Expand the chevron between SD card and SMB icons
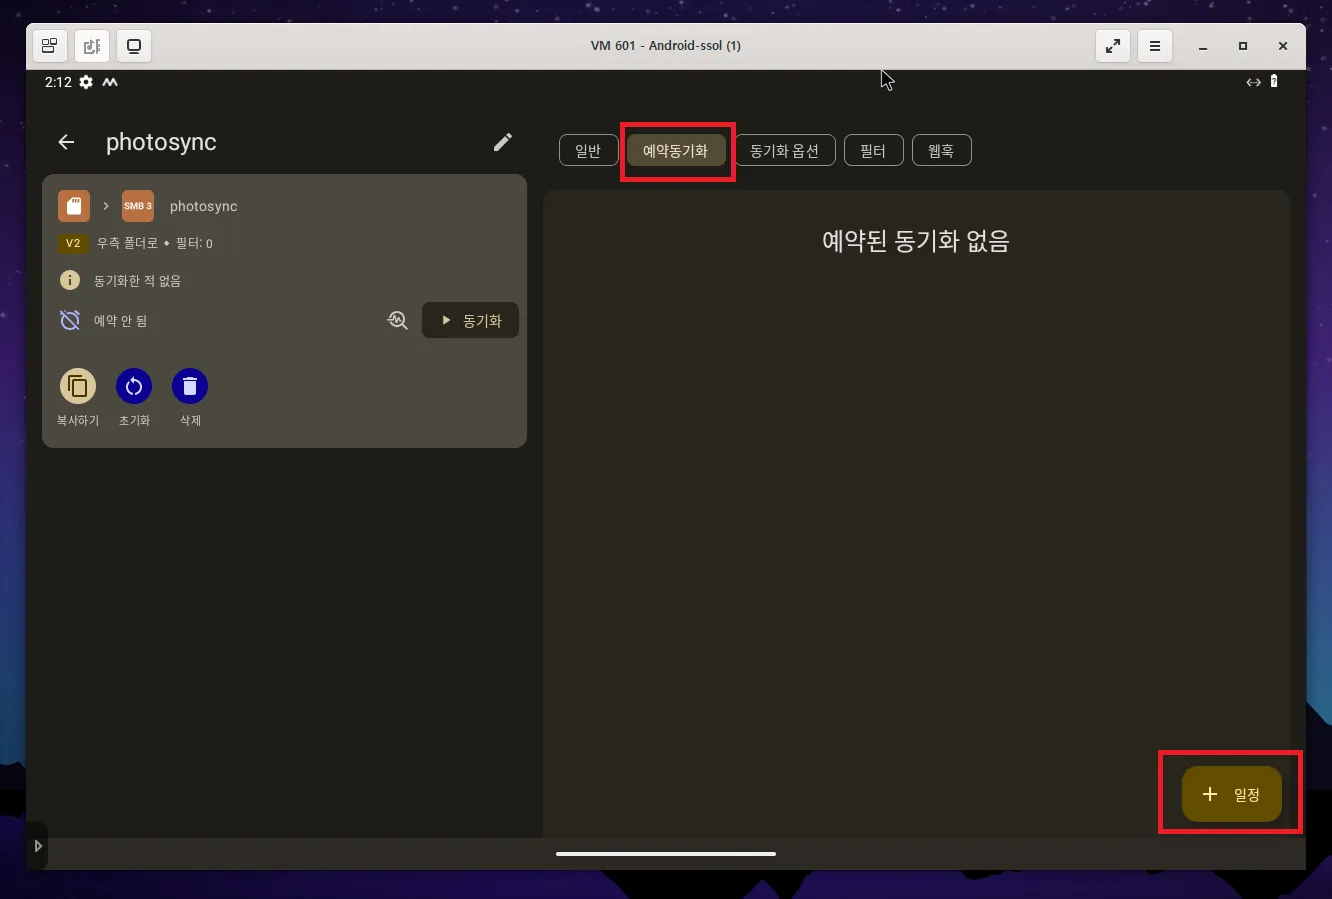 click(105, 205)
